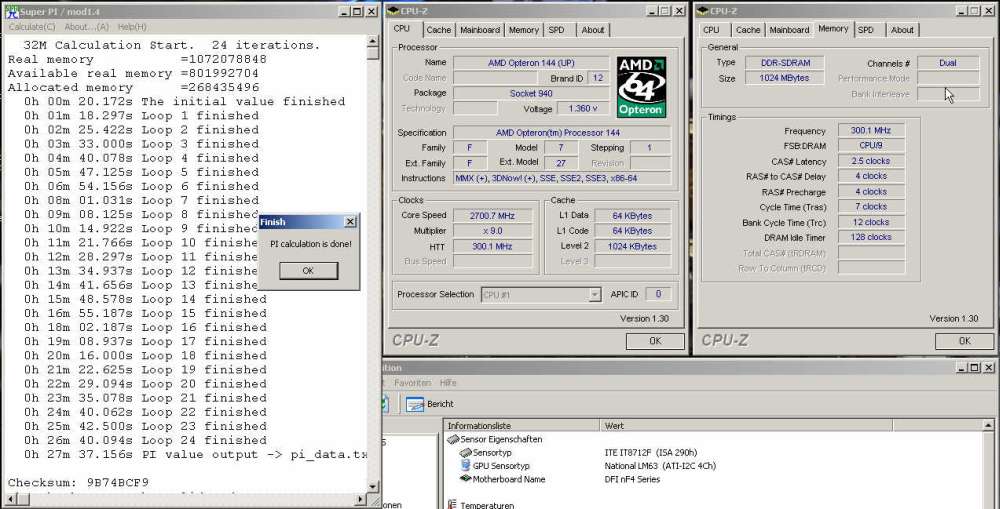Close the Finish dialog
The height and width of the screenshot is (509, 1000).
pyautogui.click(x=350, y=222)
